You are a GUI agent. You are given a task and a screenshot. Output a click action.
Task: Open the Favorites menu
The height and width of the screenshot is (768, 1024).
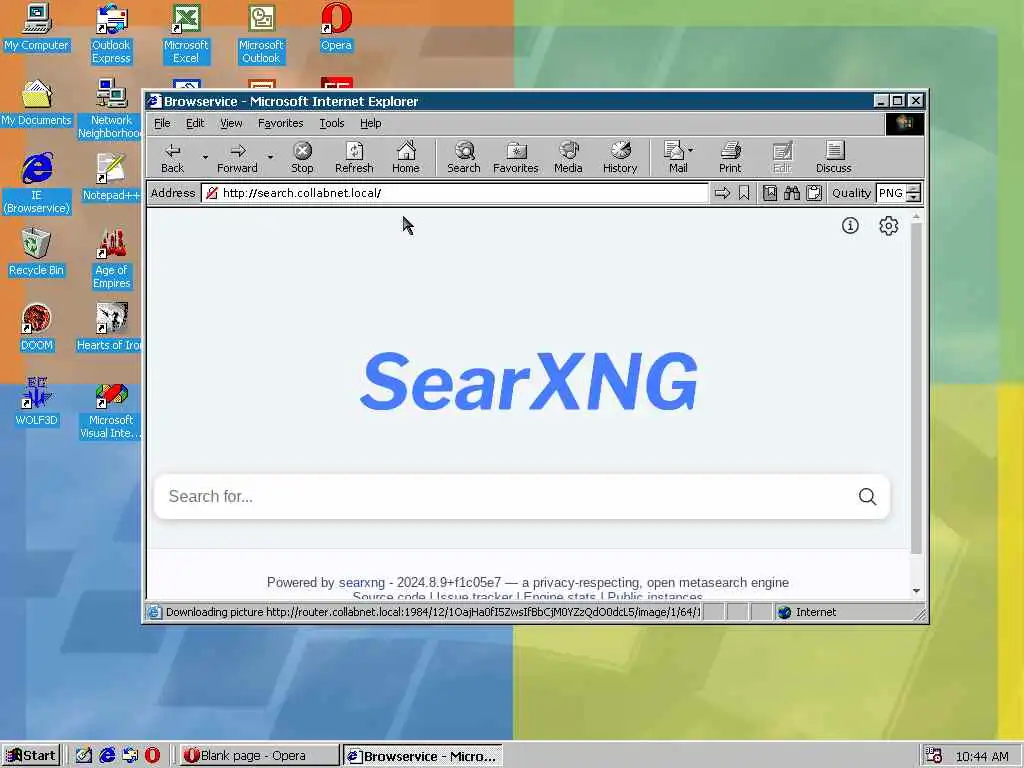(x=281, y=123)
